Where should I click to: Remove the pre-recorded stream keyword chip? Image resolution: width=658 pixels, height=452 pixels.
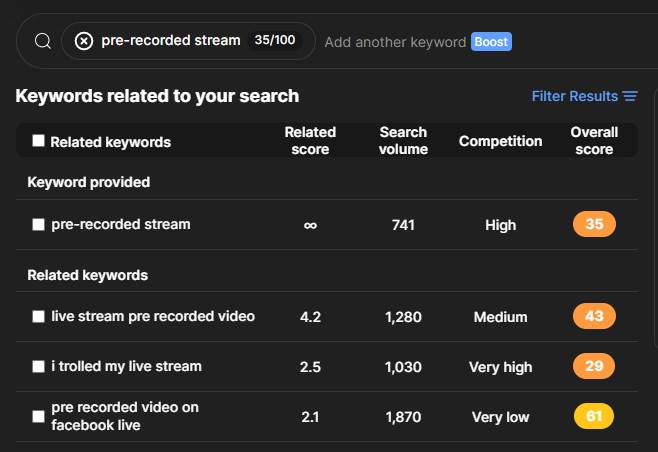point(84,41)
